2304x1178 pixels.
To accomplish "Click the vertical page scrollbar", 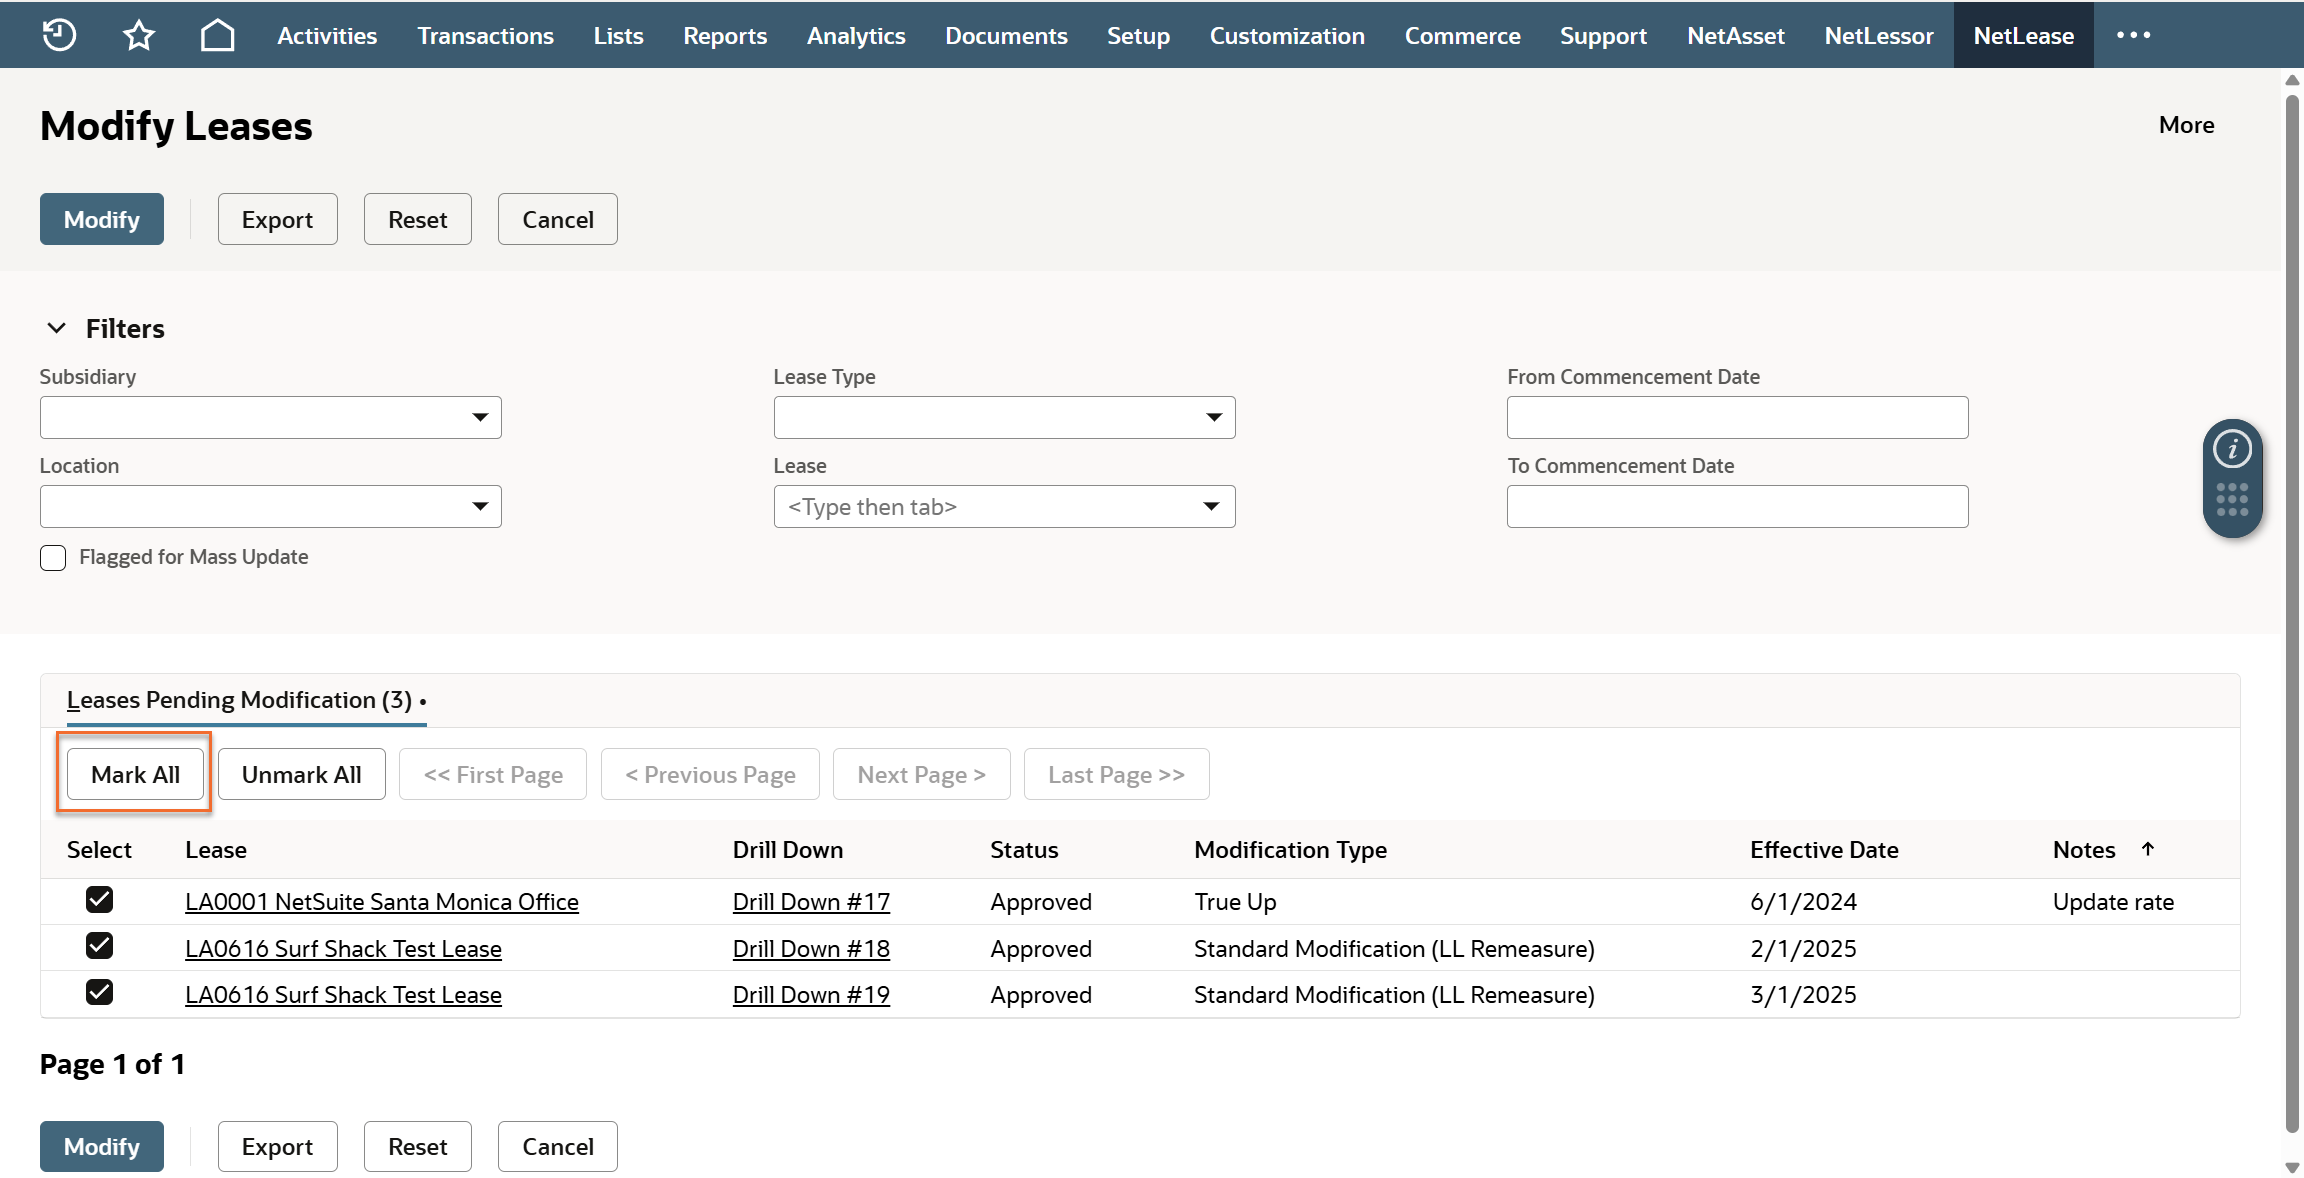I will [x=2292, y=600].
